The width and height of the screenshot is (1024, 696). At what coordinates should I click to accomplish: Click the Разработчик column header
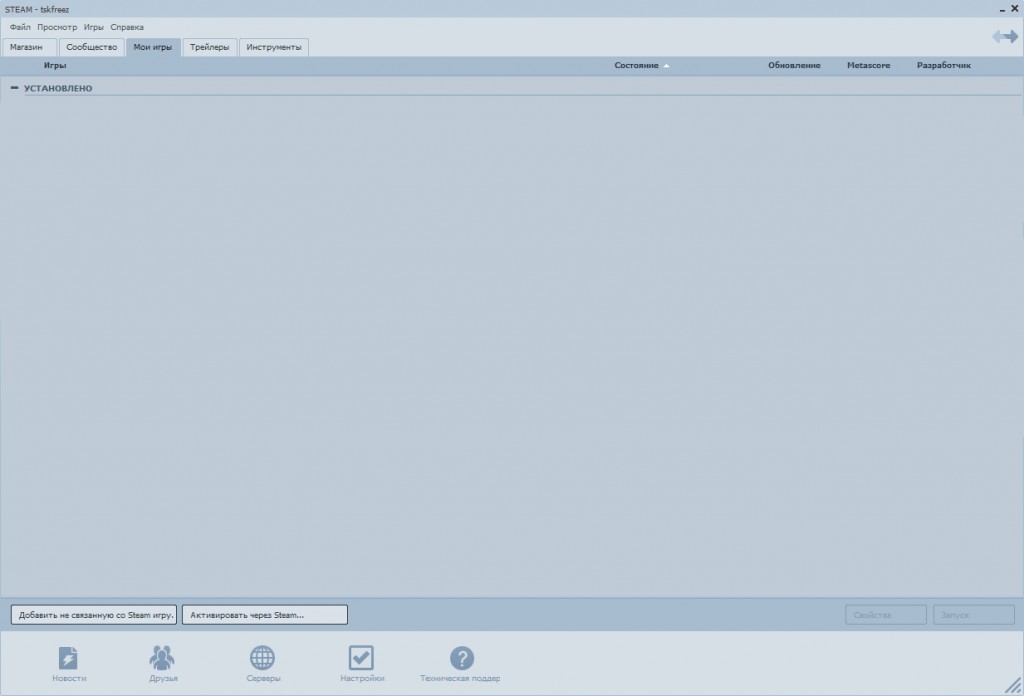[x=943, y=65]
